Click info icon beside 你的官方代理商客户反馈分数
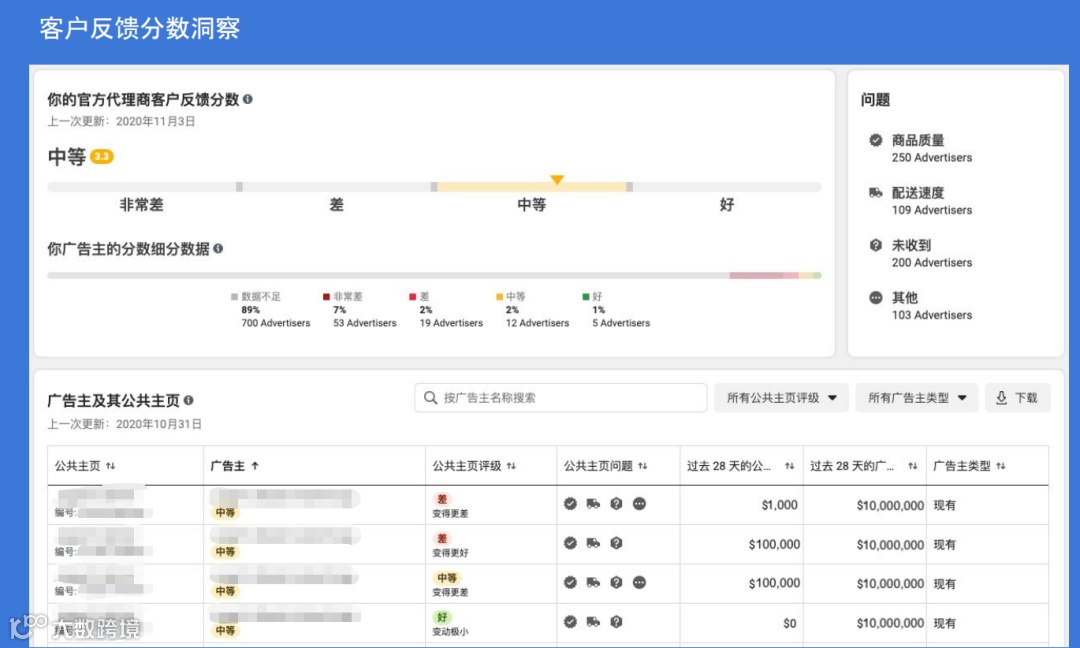The height and width of the screenshot is (648, 1080). (x=248, y=99)
